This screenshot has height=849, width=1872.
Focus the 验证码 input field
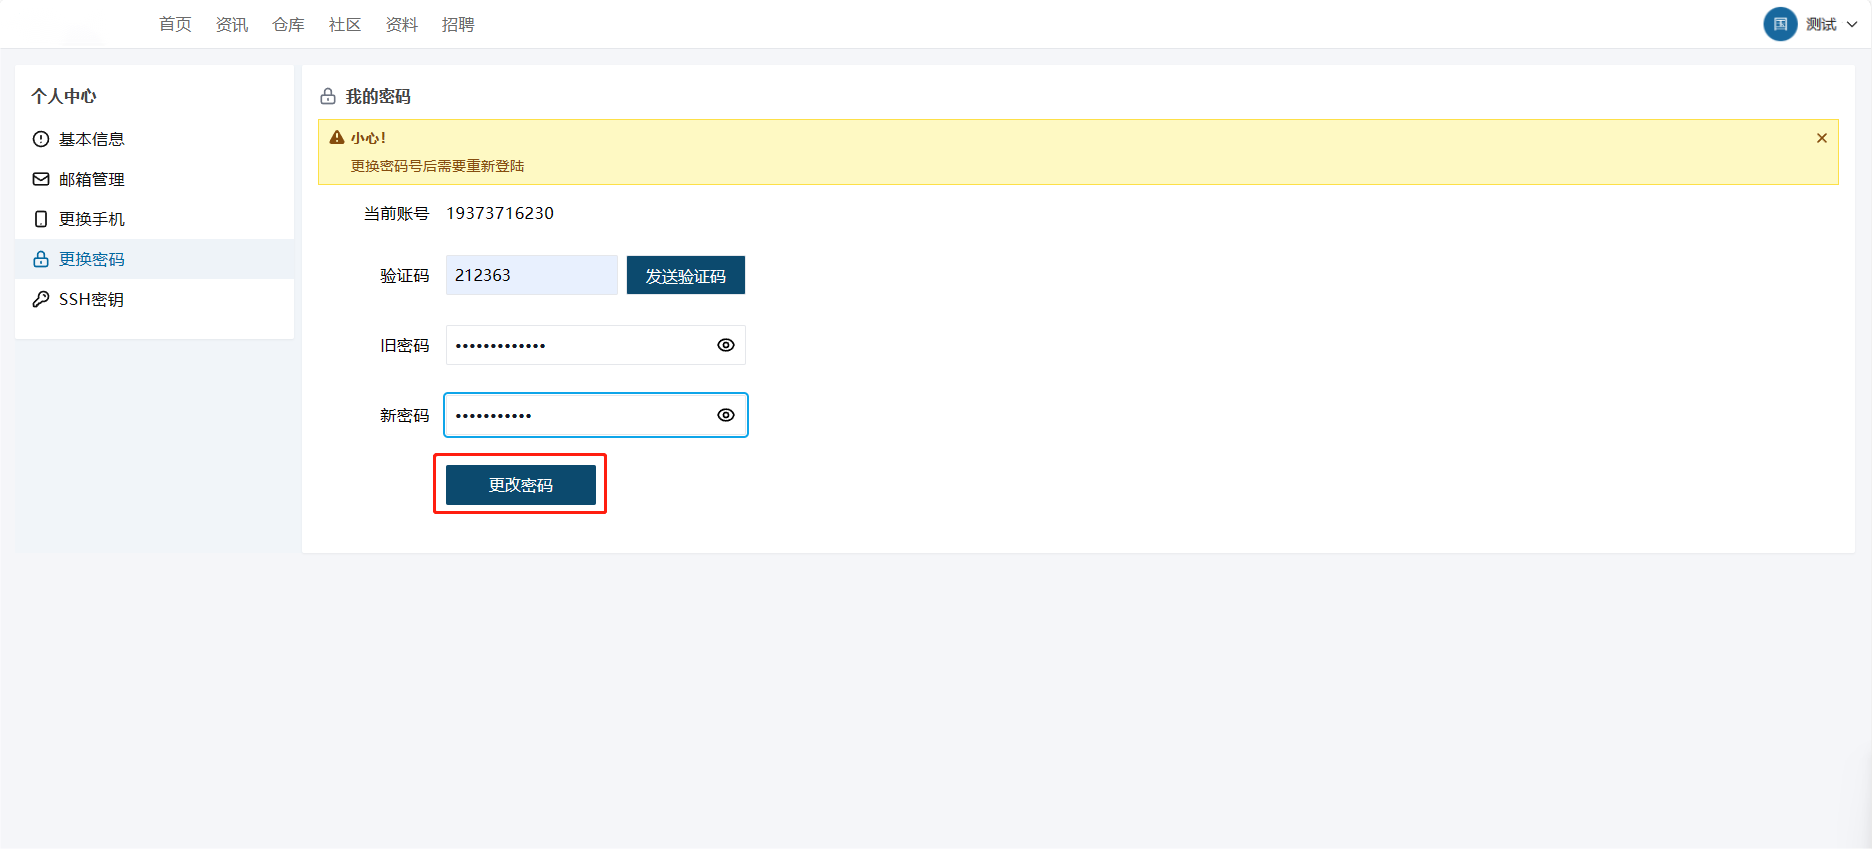(531, 275)
